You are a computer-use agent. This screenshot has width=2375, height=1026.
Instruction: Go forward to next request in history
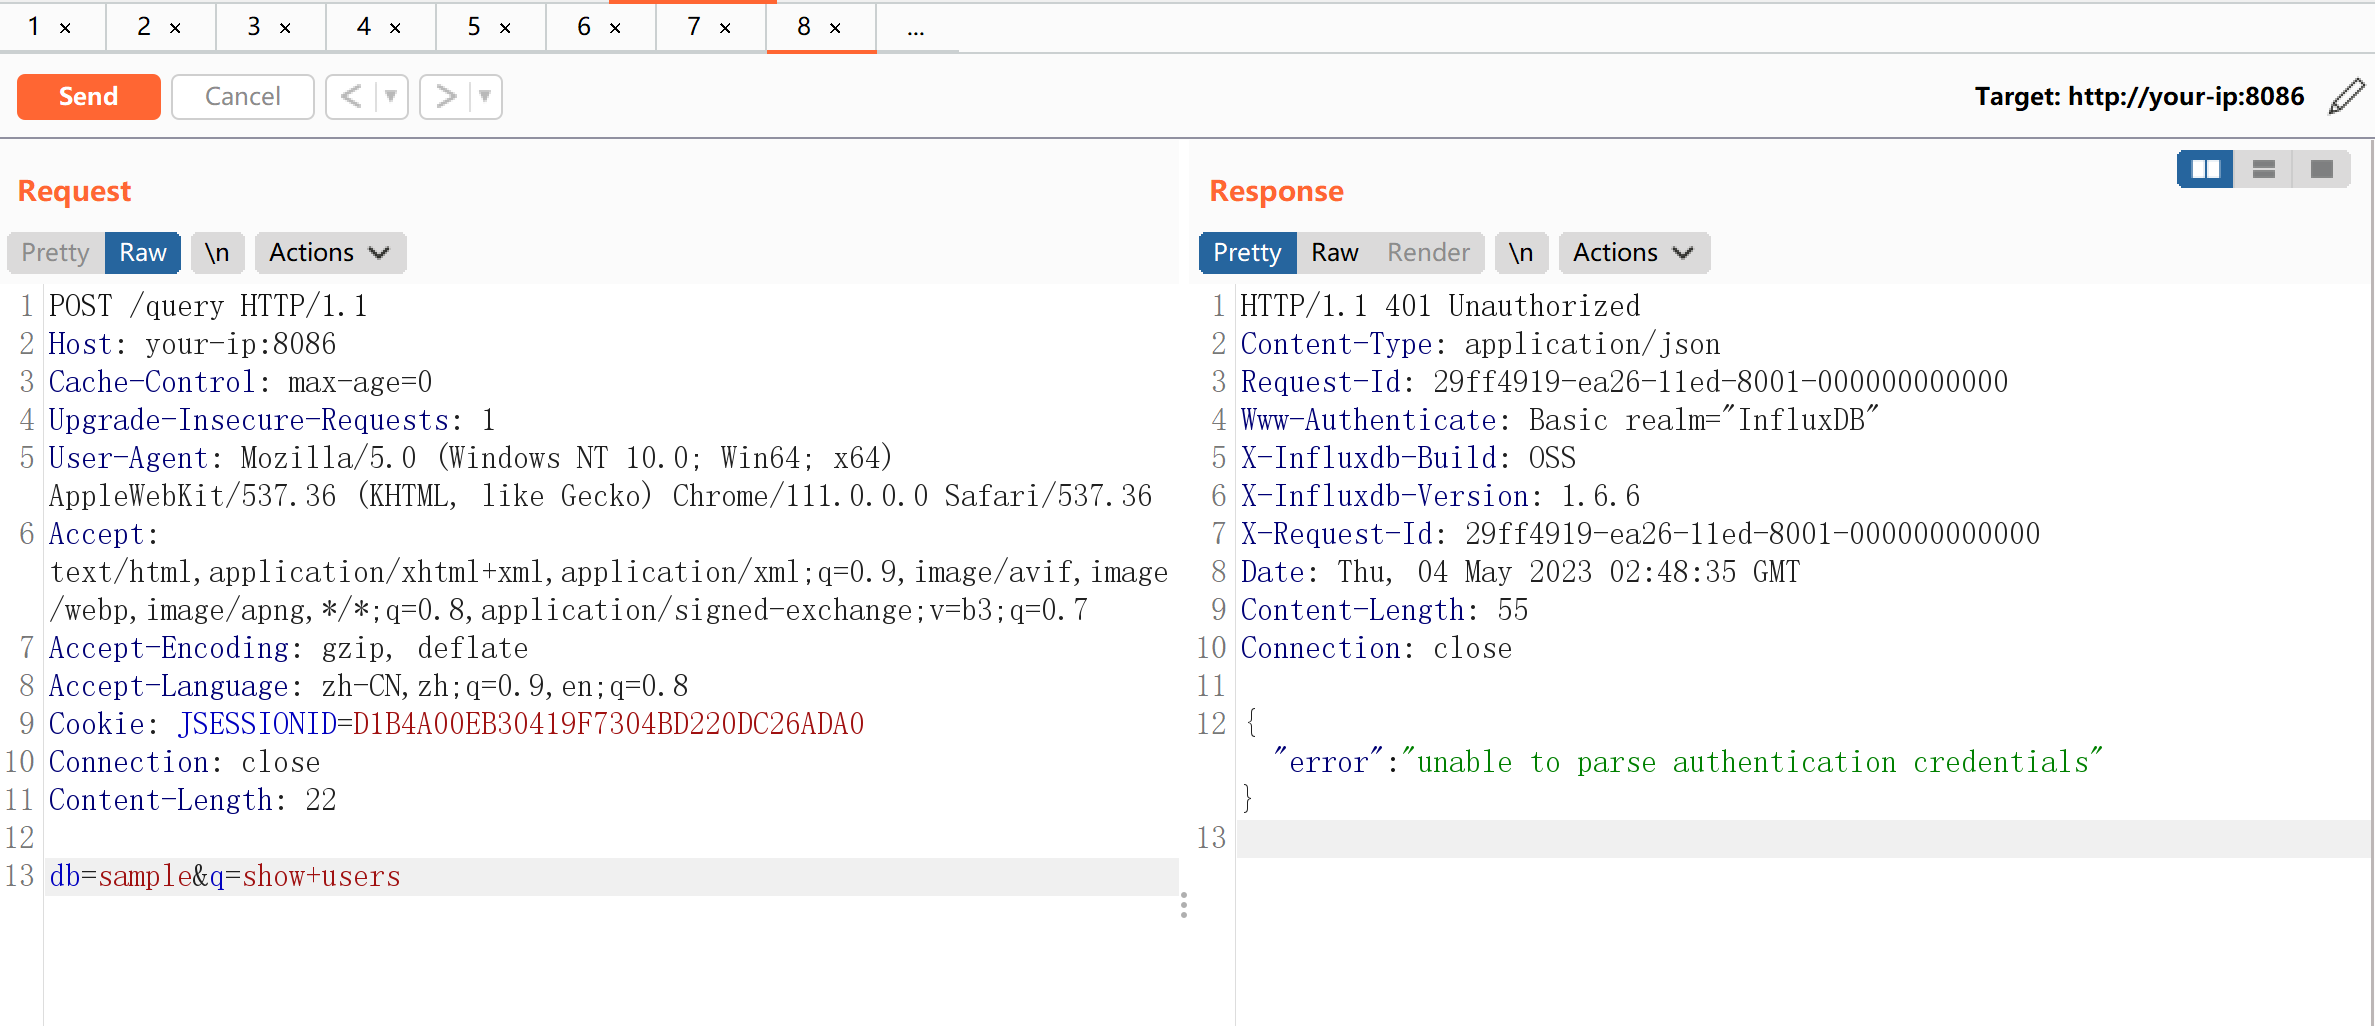445,97
